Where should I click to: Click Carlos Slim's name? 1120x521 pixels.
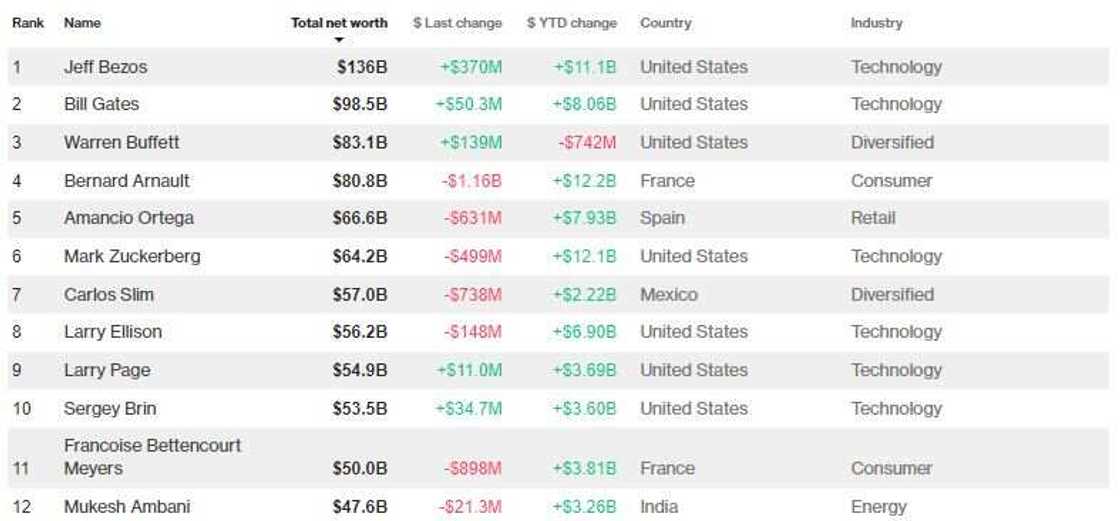pos(108,295)
